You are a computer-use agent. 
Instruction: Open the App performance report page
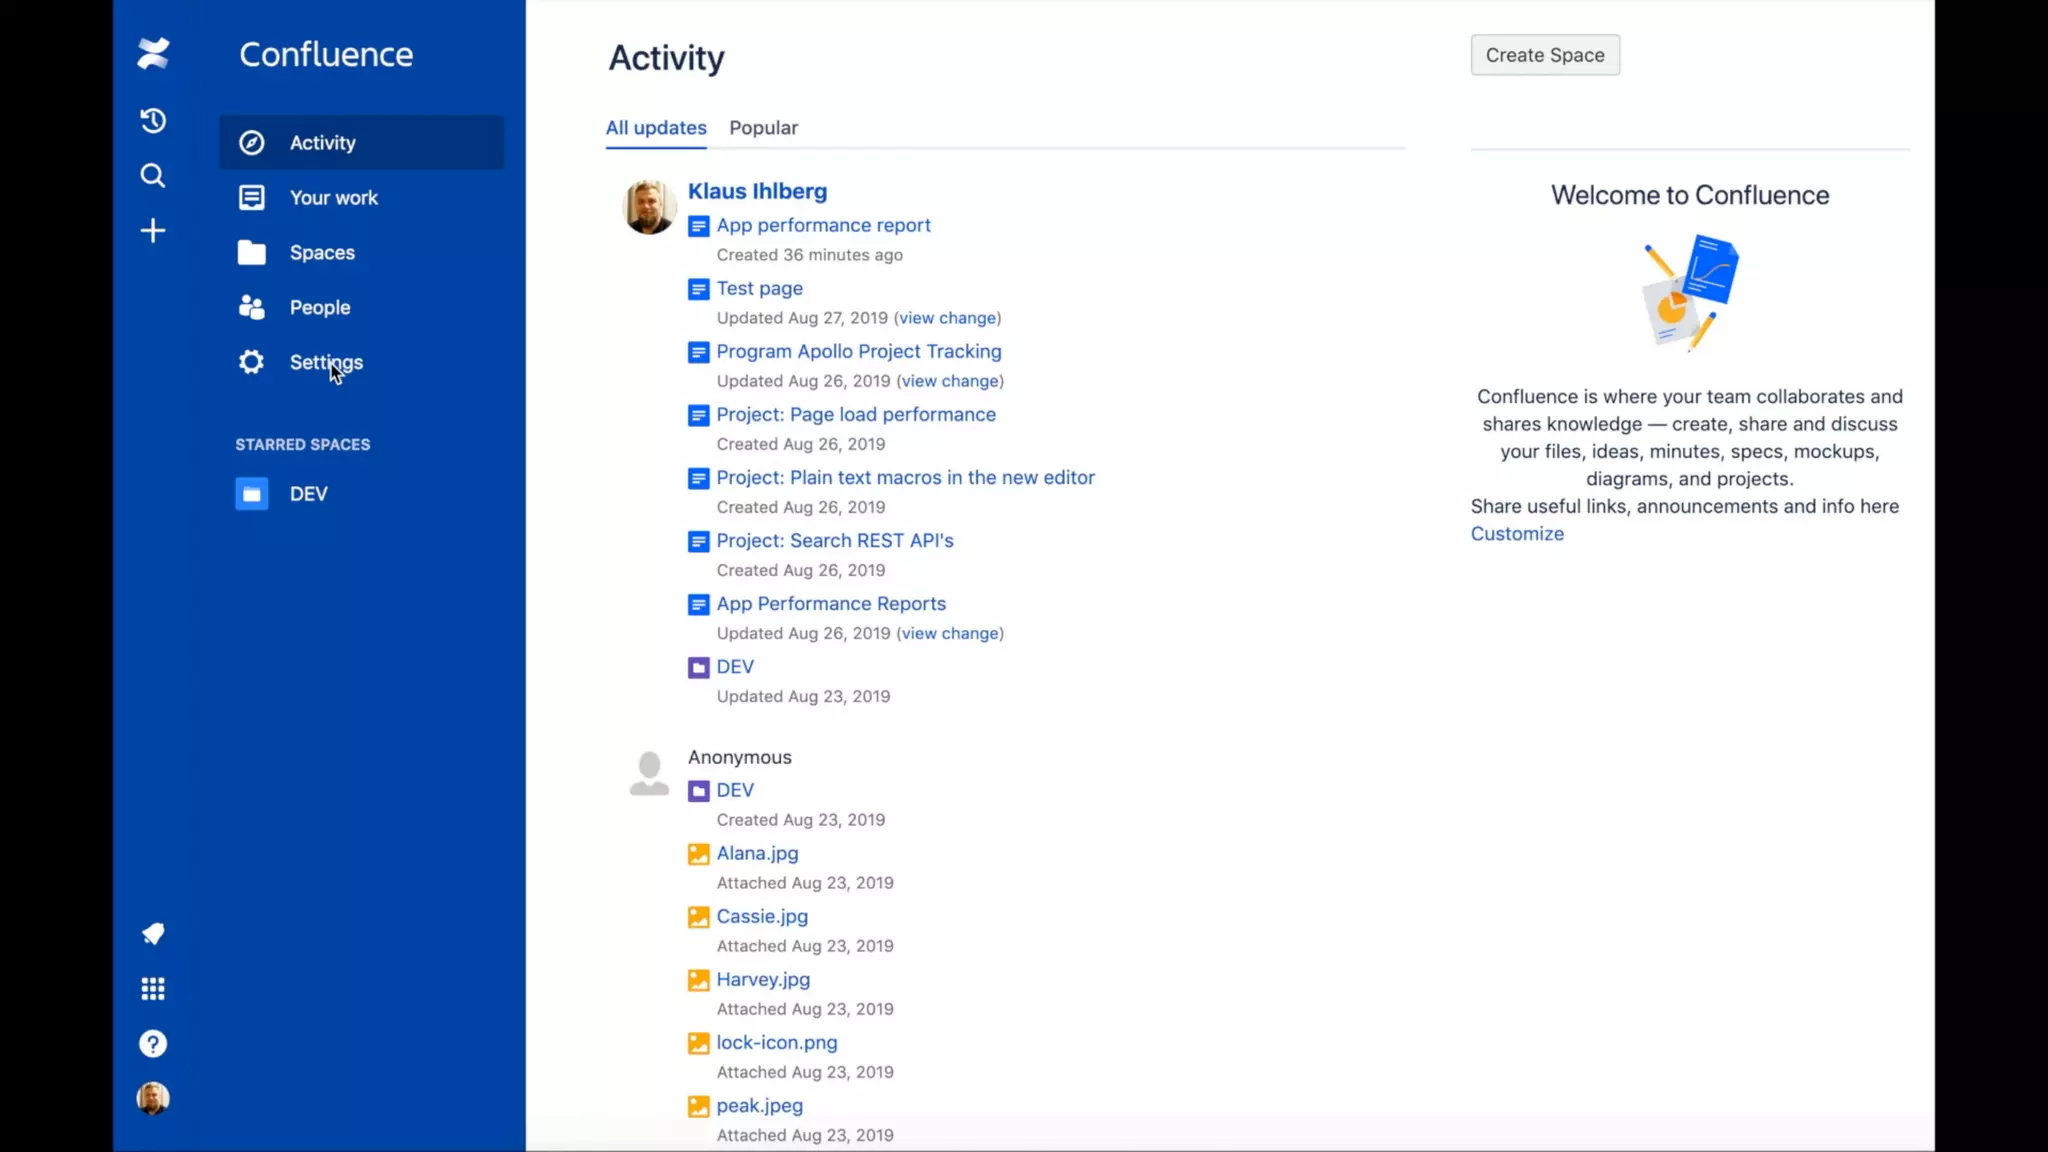(x=823, y=226)
